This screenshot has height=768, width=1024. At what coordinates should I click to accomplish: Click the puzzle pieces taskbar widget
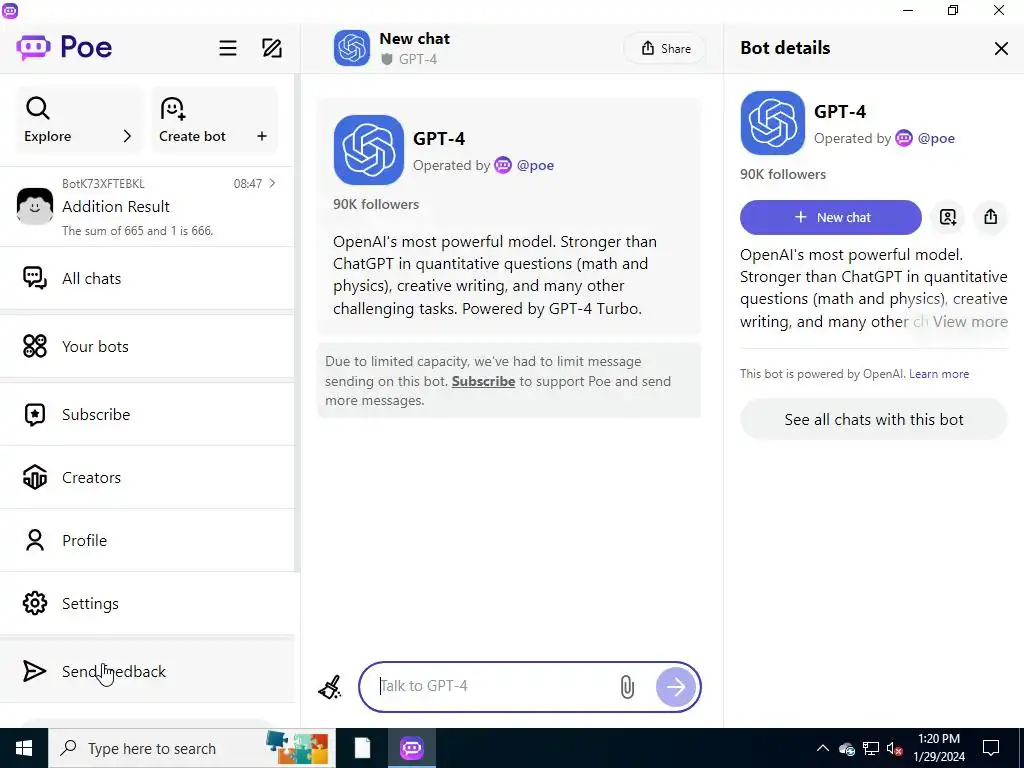click(298, 748)
